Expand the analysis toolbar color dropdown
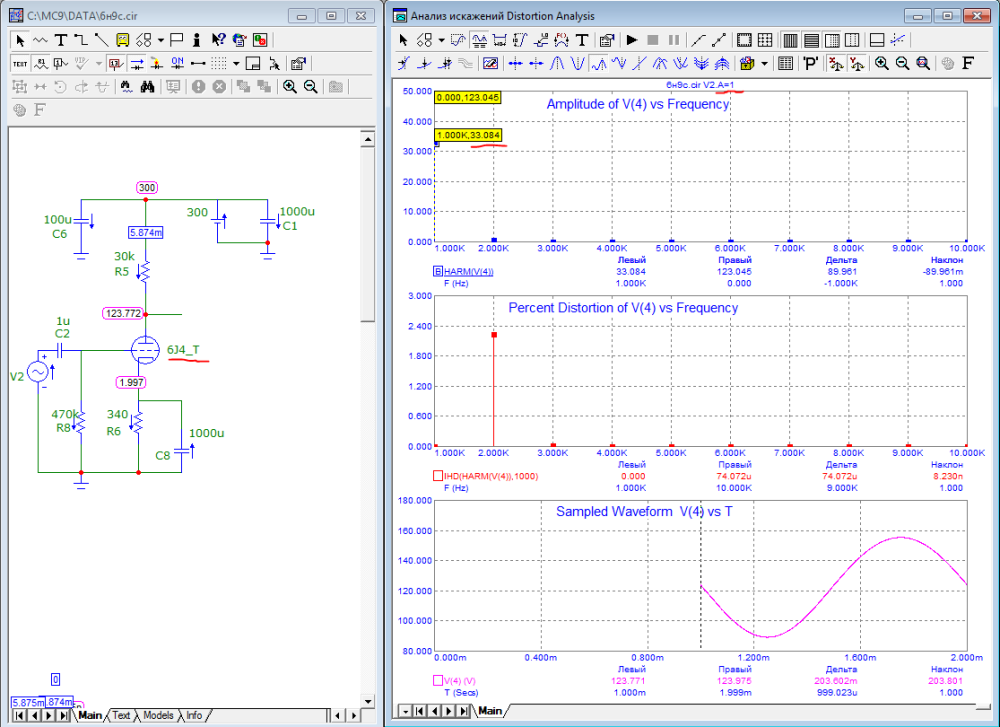The image size is (1000, 727). point(765,63)
